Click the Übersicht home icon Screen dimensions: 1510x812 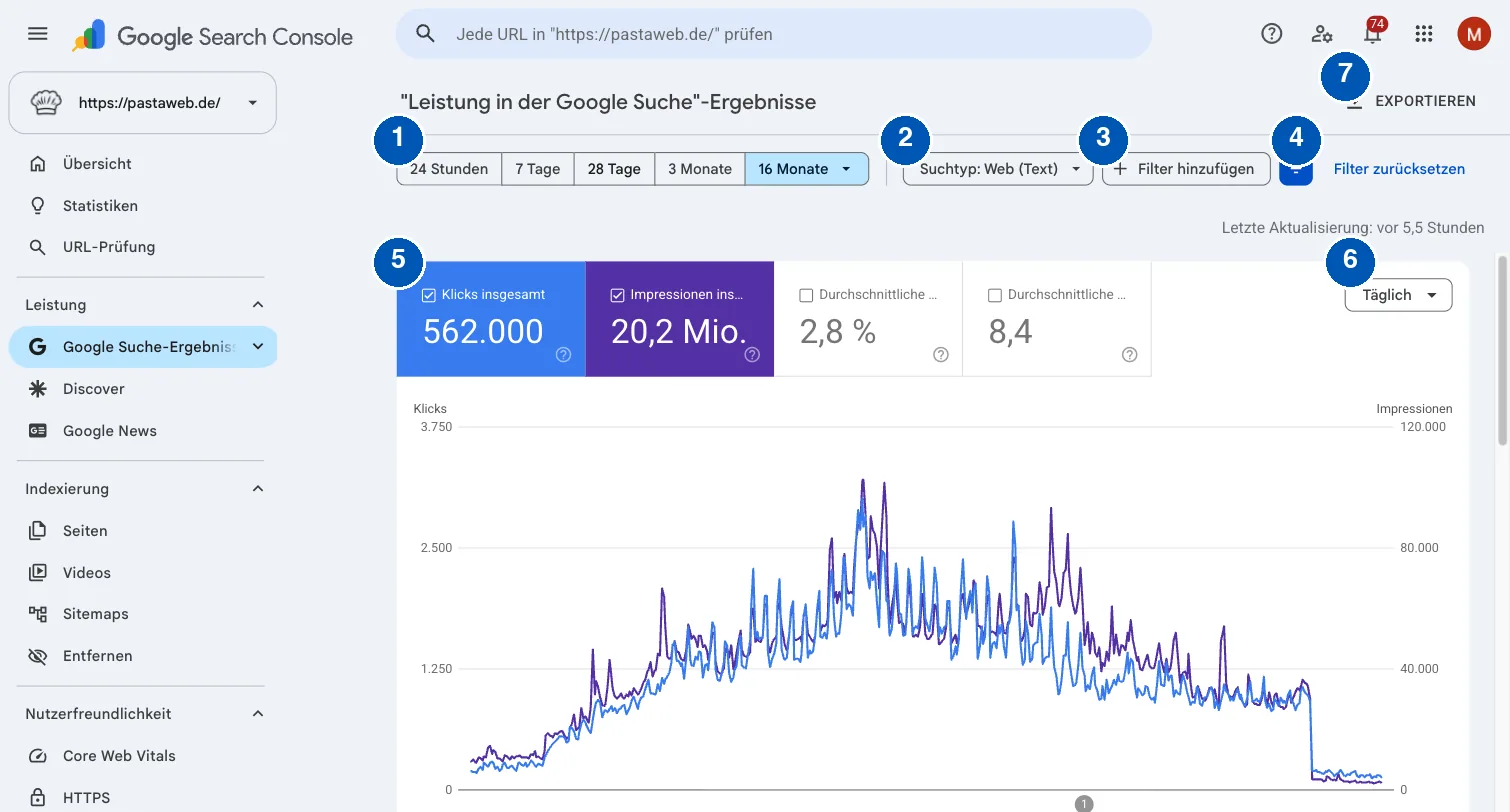38,164
